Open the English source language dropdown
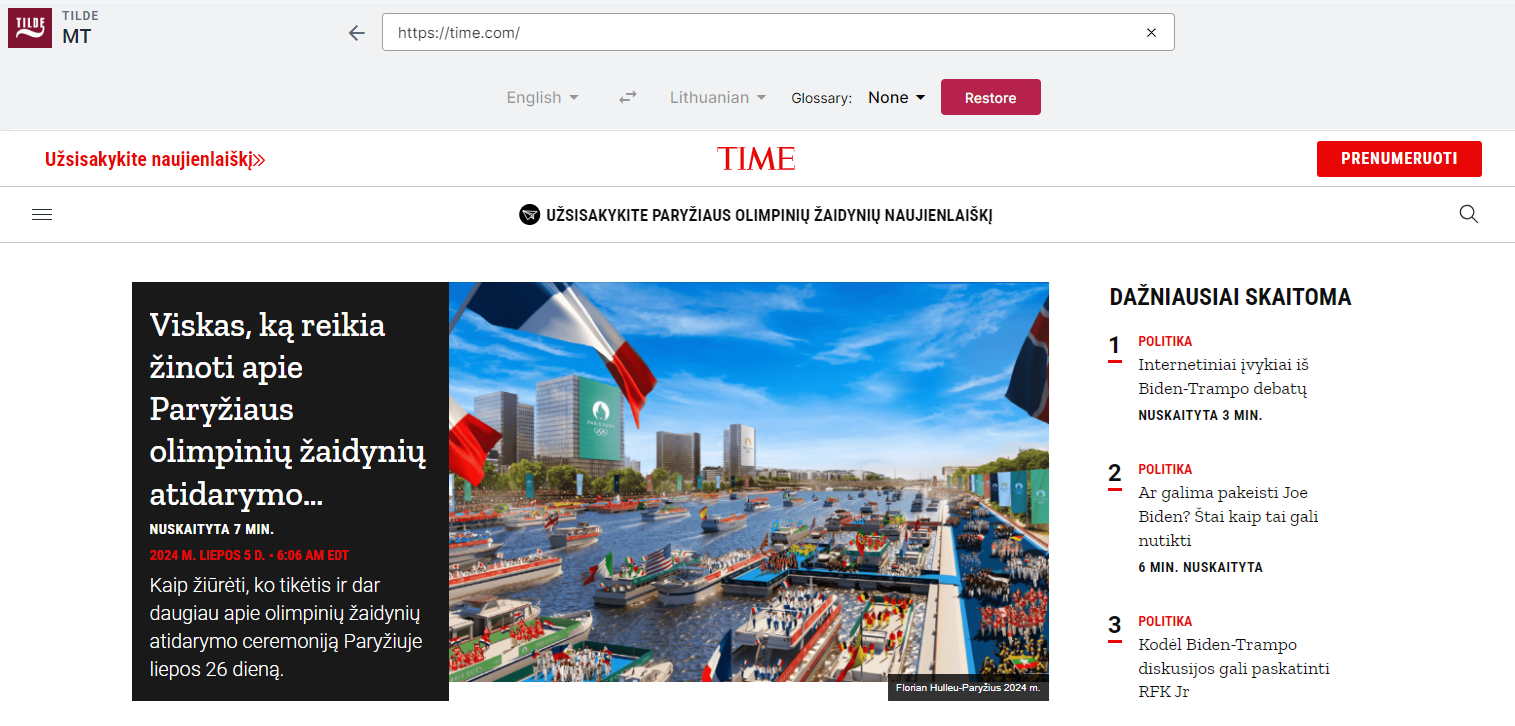Image resolution: width=1515 pixels, height=726 pixels. click(x=542, y=97)
